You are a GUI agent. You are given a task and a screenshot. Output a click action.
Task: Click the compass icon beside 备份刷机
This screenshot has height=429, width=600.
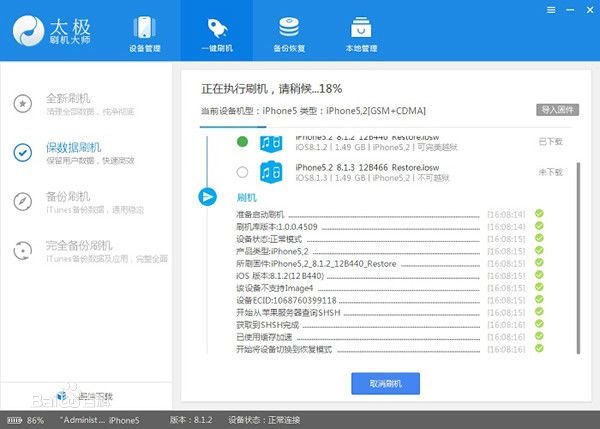tap(23, 202)
